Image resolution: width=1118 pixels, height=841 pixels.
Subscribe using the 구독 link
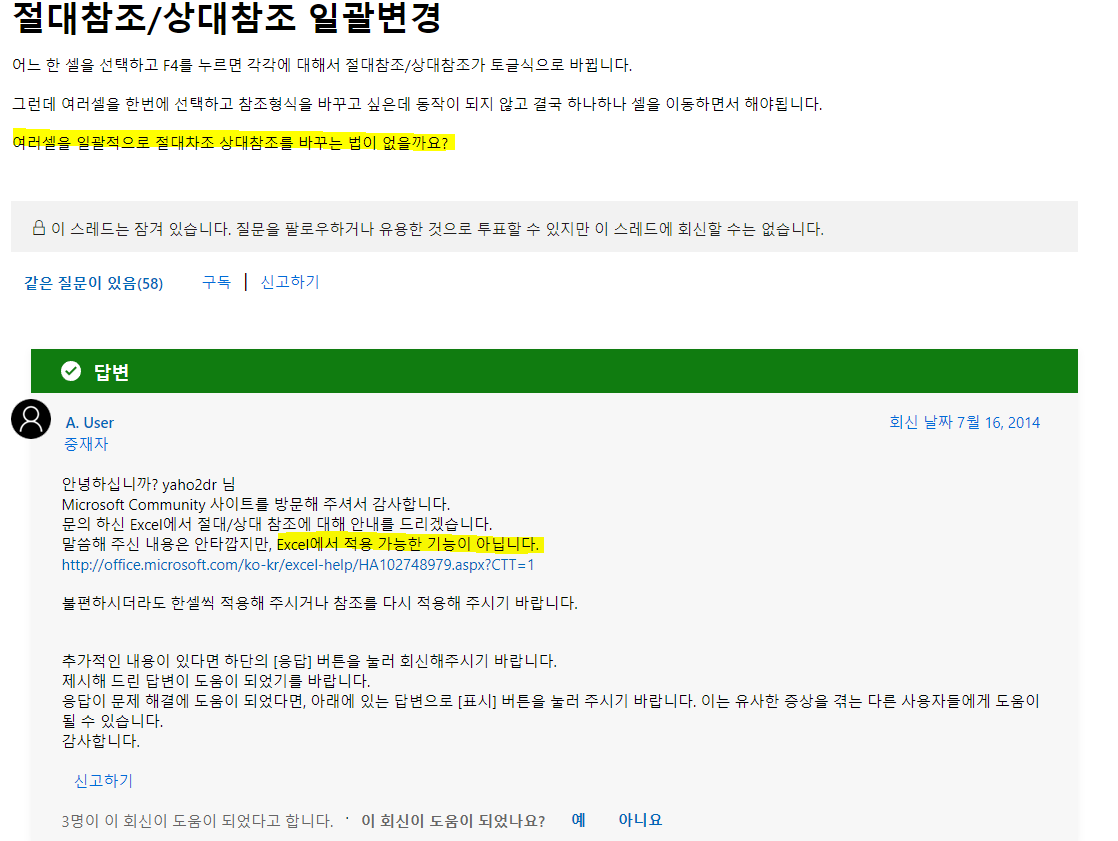(x=216, y=282)
